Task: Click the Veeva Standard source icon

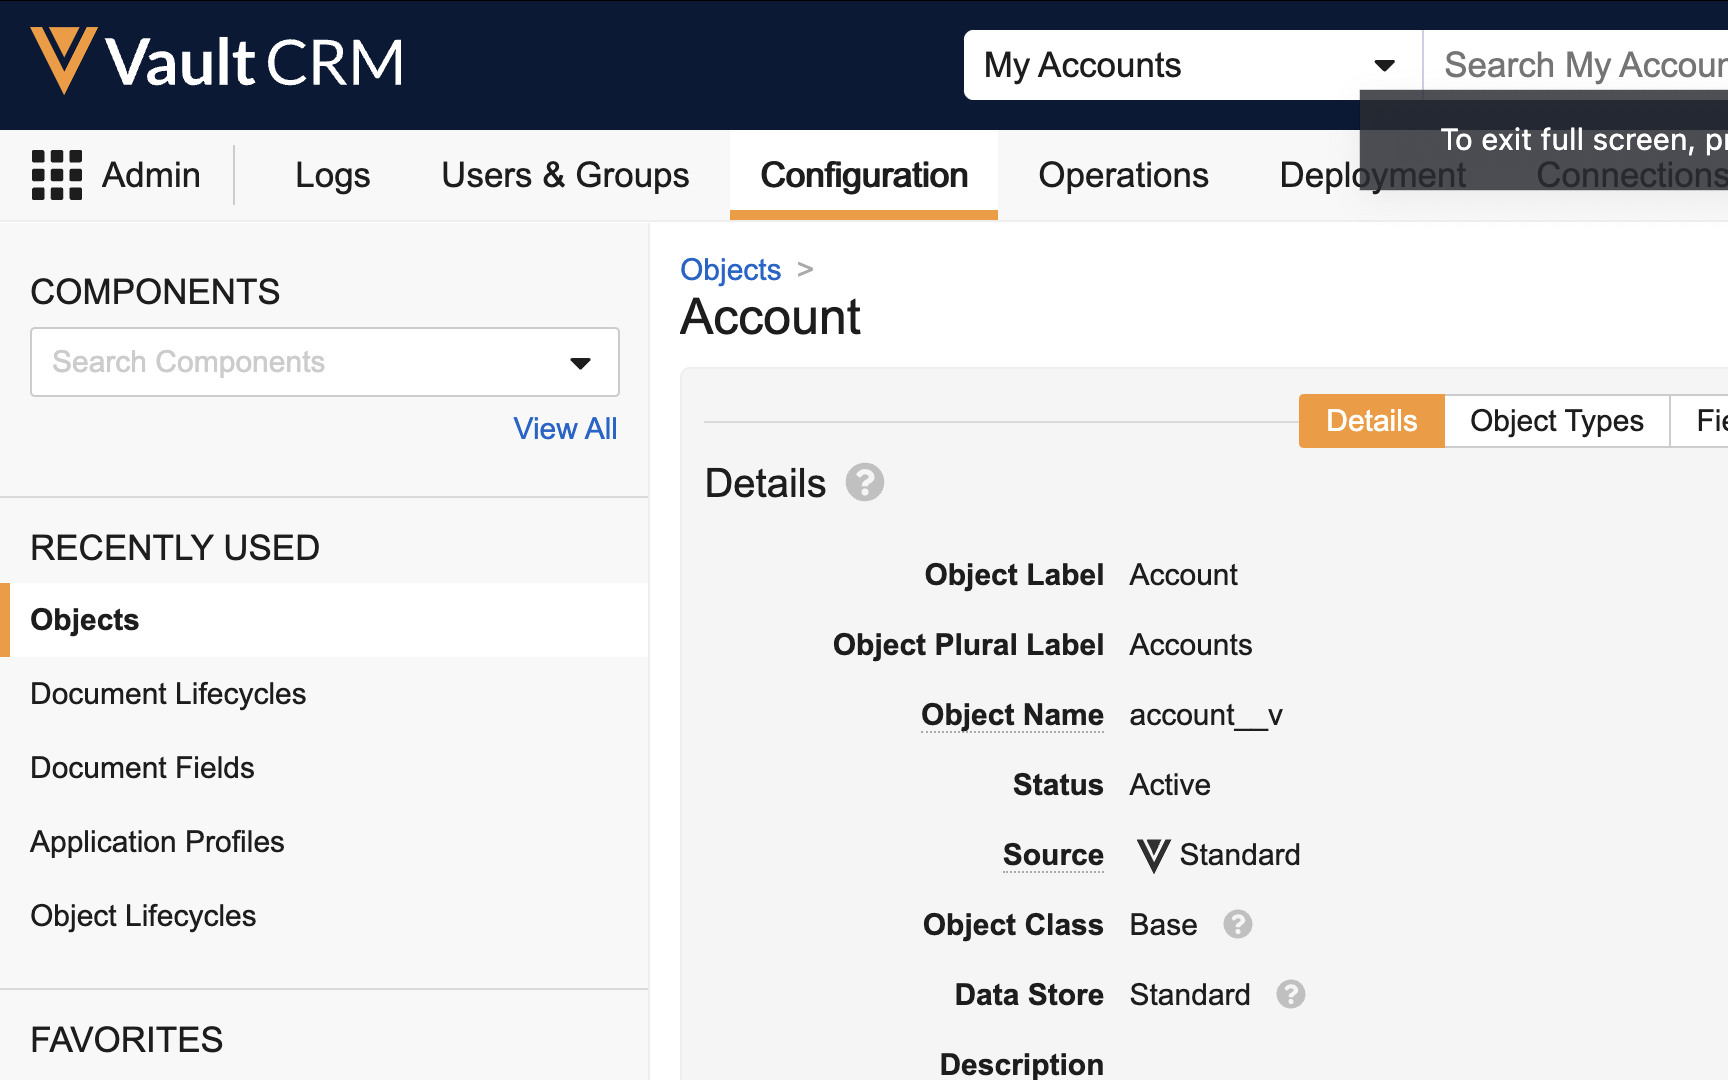Action: [1153, 855]
